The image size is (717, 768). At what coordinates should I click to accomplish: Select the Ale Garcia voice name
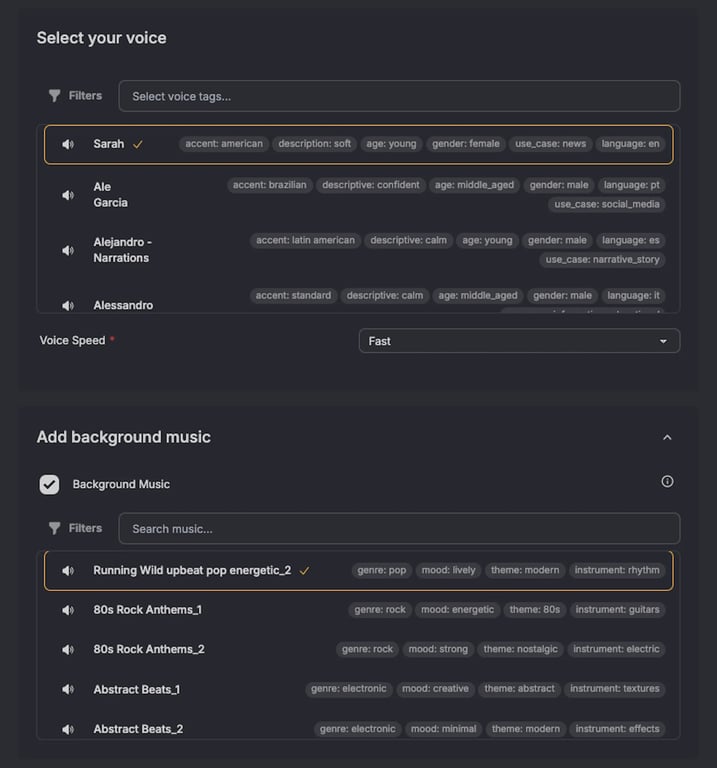(110, 195)
